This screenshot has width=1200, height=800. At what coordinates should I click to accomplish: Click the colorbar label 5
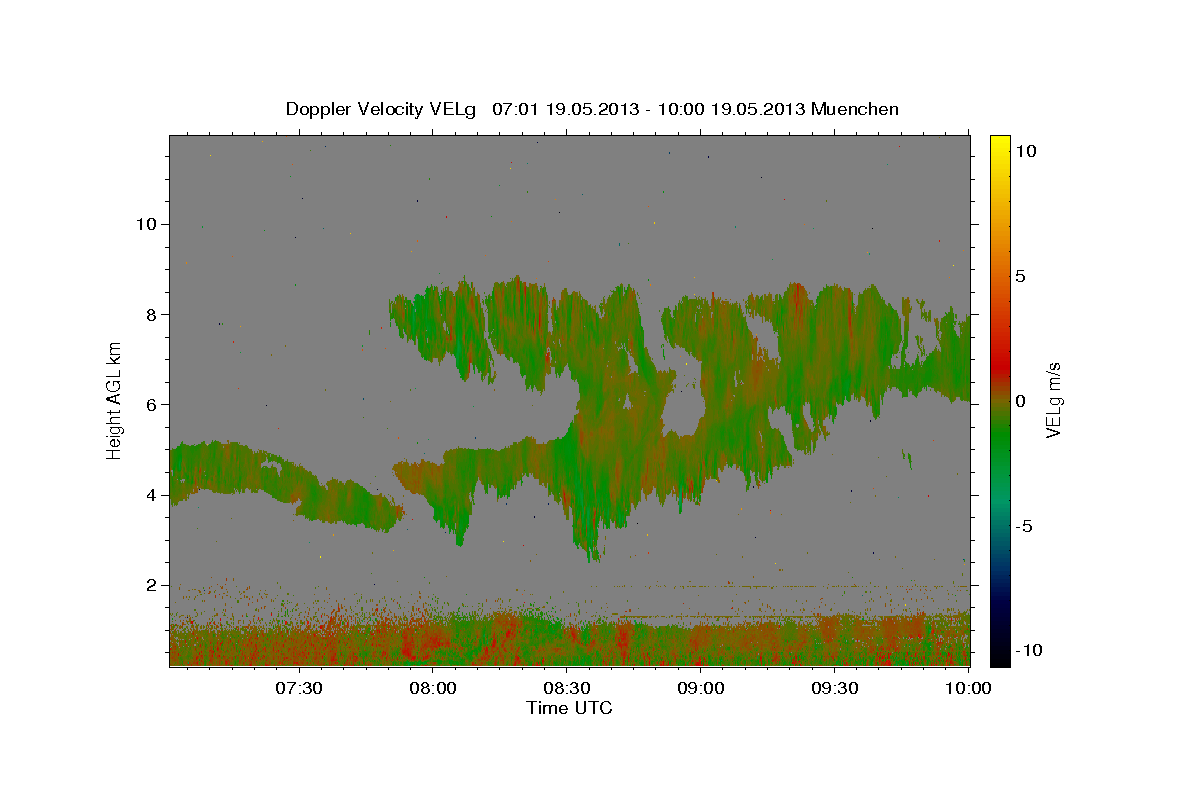point(1020,276)
